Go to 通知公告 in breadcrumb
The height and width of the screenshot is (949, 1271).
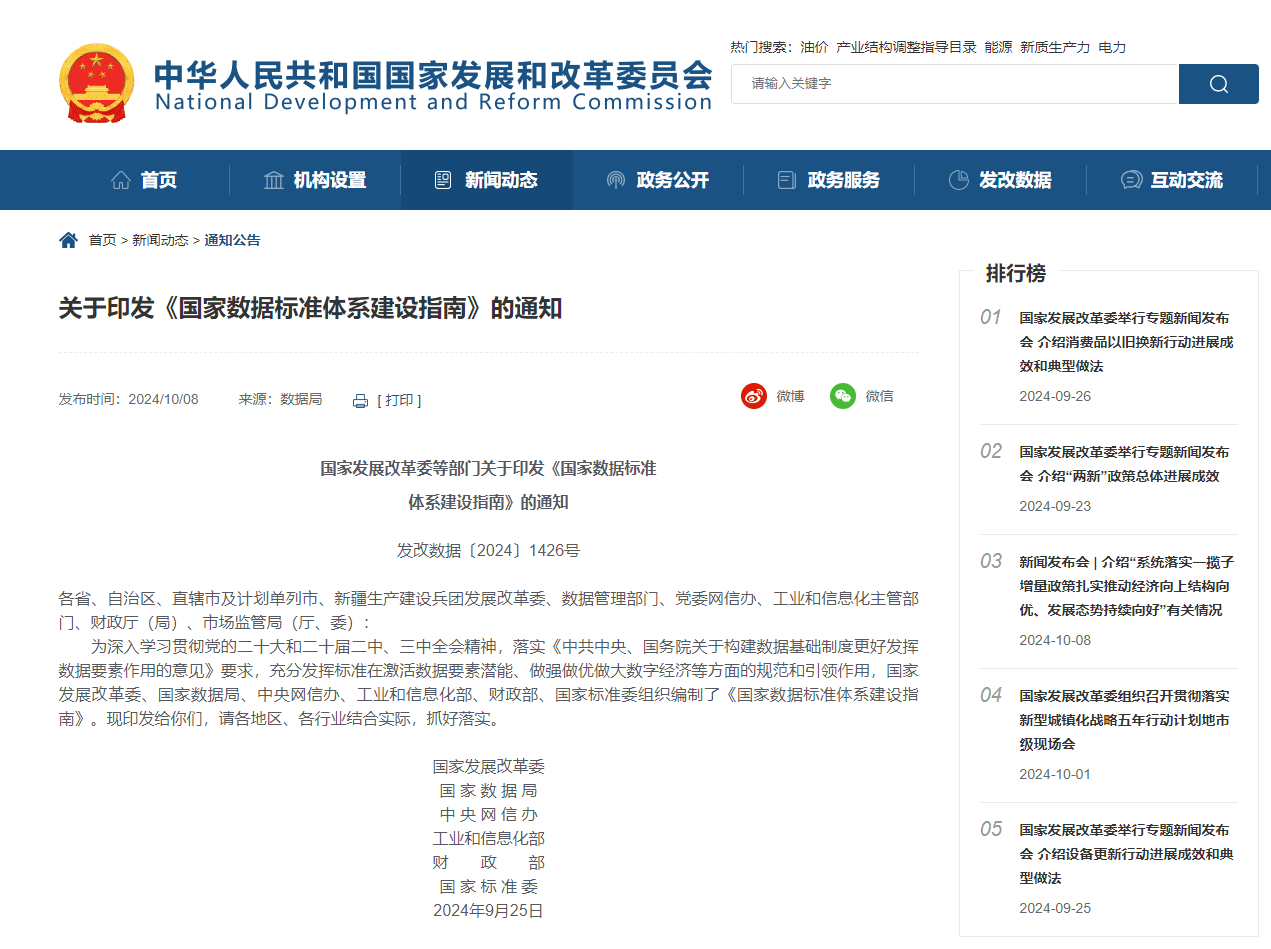click(x=232, y=240)
